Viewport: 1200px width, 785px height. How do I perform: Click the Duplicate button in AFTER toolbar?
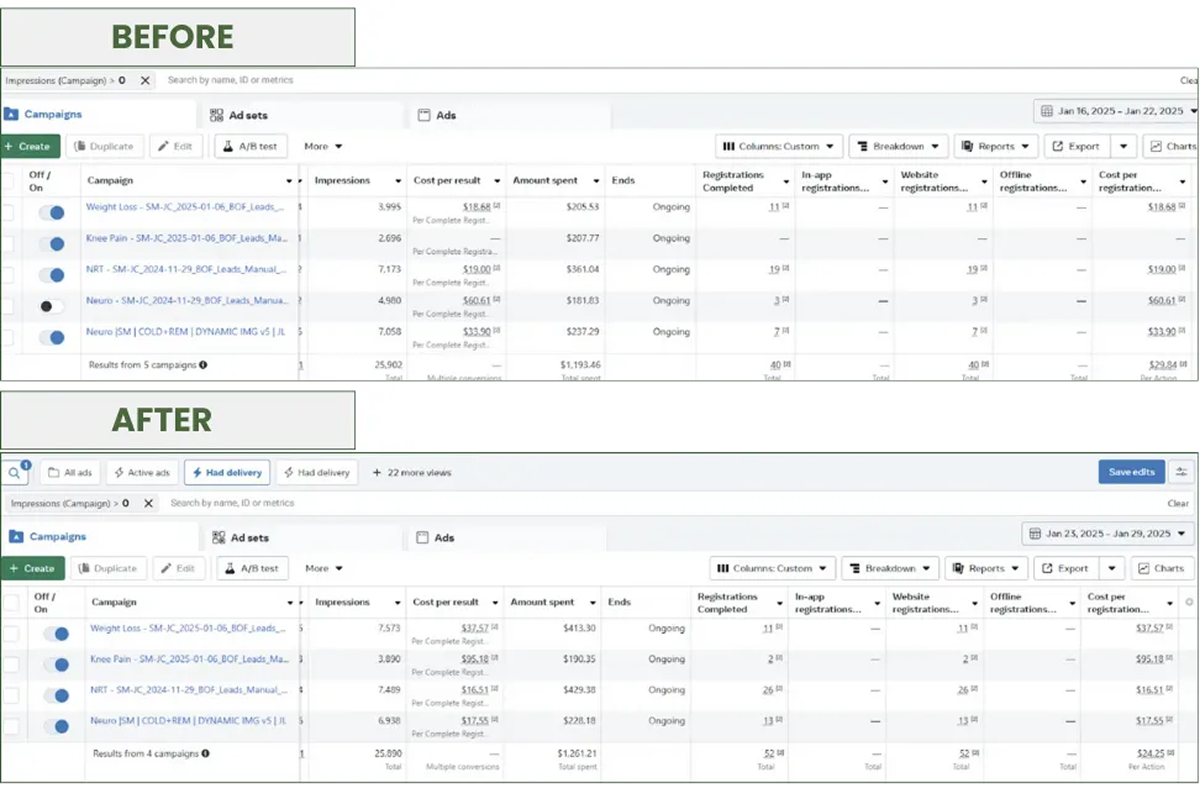coord(108,568)
